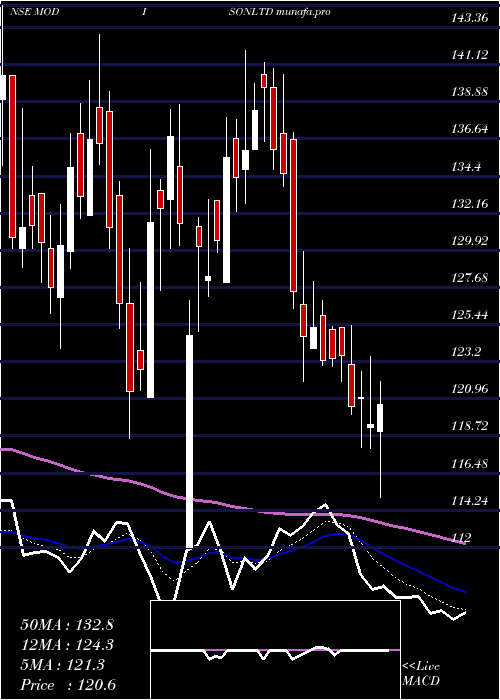Click the 123.2 price axis label
This screenshot has height=700, width=500.
point(466,352)
